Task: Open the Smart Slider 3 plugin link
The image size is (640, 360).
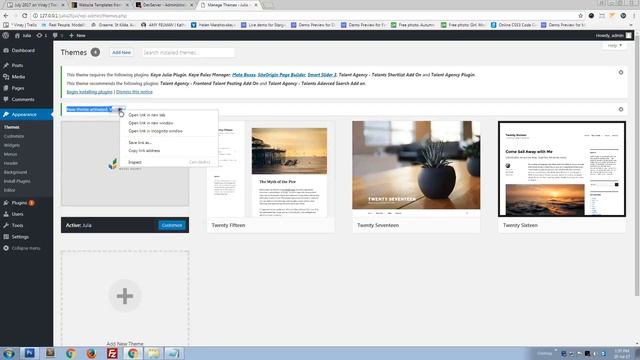Action: tap(322, 75)
